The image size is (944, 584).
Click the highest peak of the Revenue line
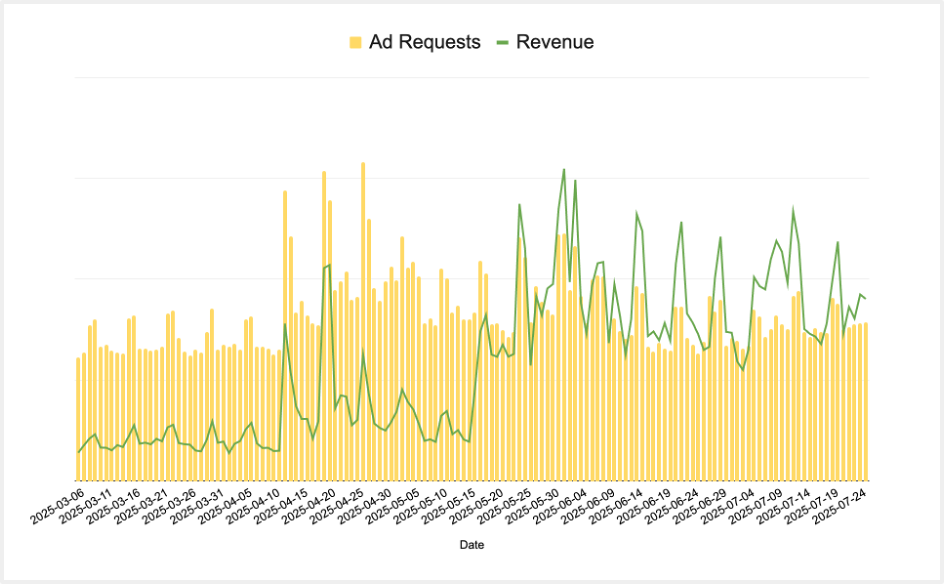point(564,170)
